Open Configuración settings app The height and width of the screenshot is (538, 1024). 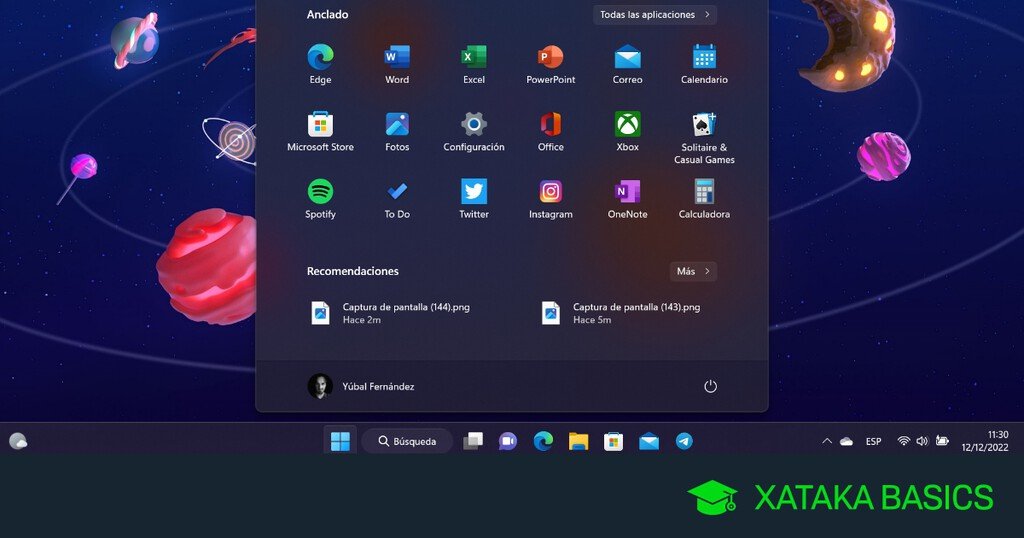[474, 132]
